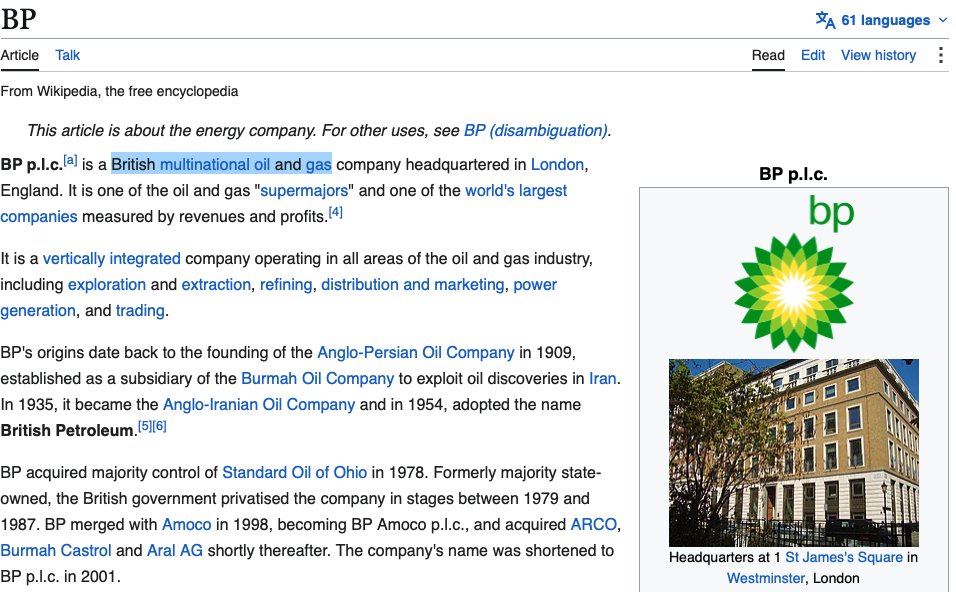Open the St James's Square link
This screenshot has width=956, height=592.
pos(844,557)
